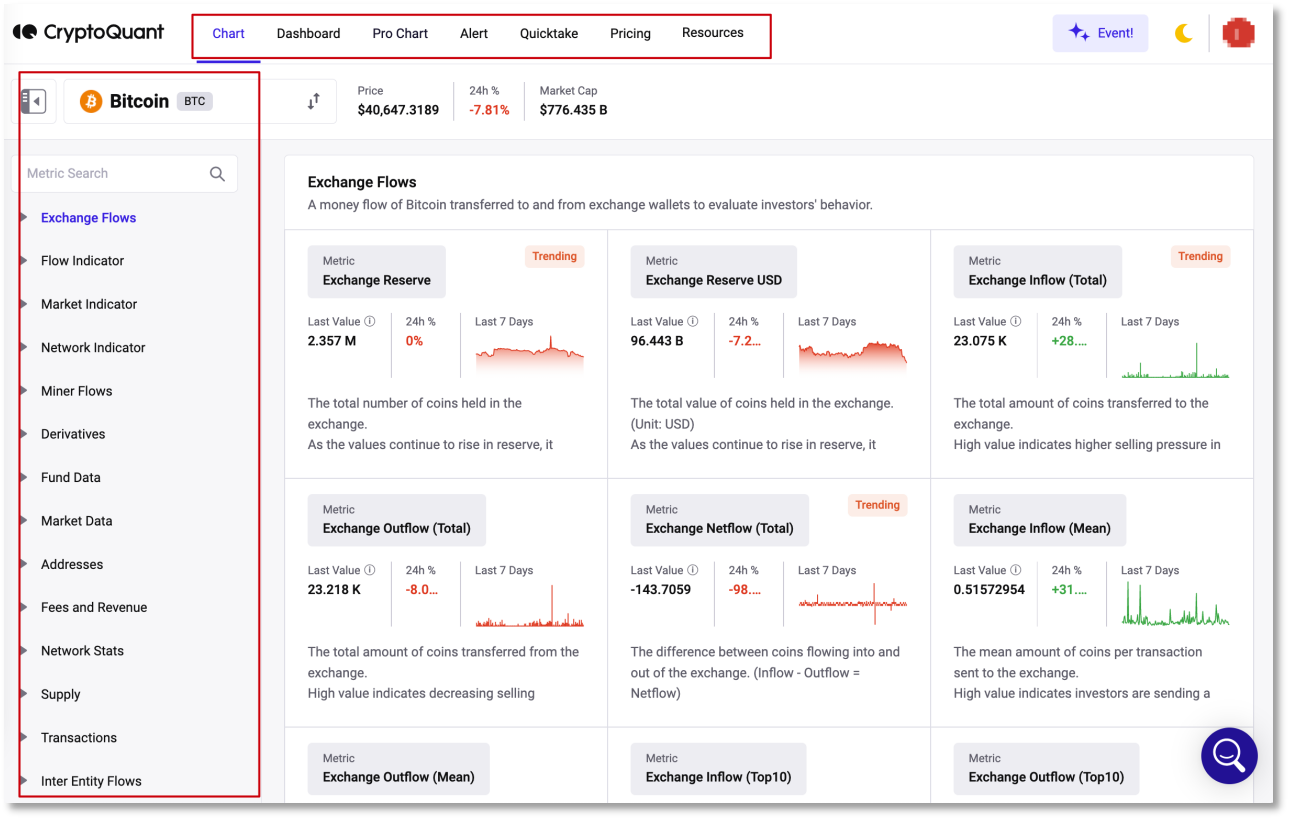
Task: Select Network Stats category
Action: point(82,651)
